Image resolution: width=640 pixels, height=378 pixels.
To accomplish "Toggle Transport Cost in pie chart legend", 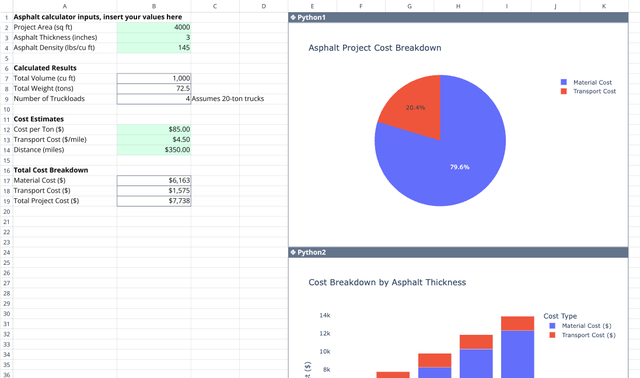I will (589, 91).
